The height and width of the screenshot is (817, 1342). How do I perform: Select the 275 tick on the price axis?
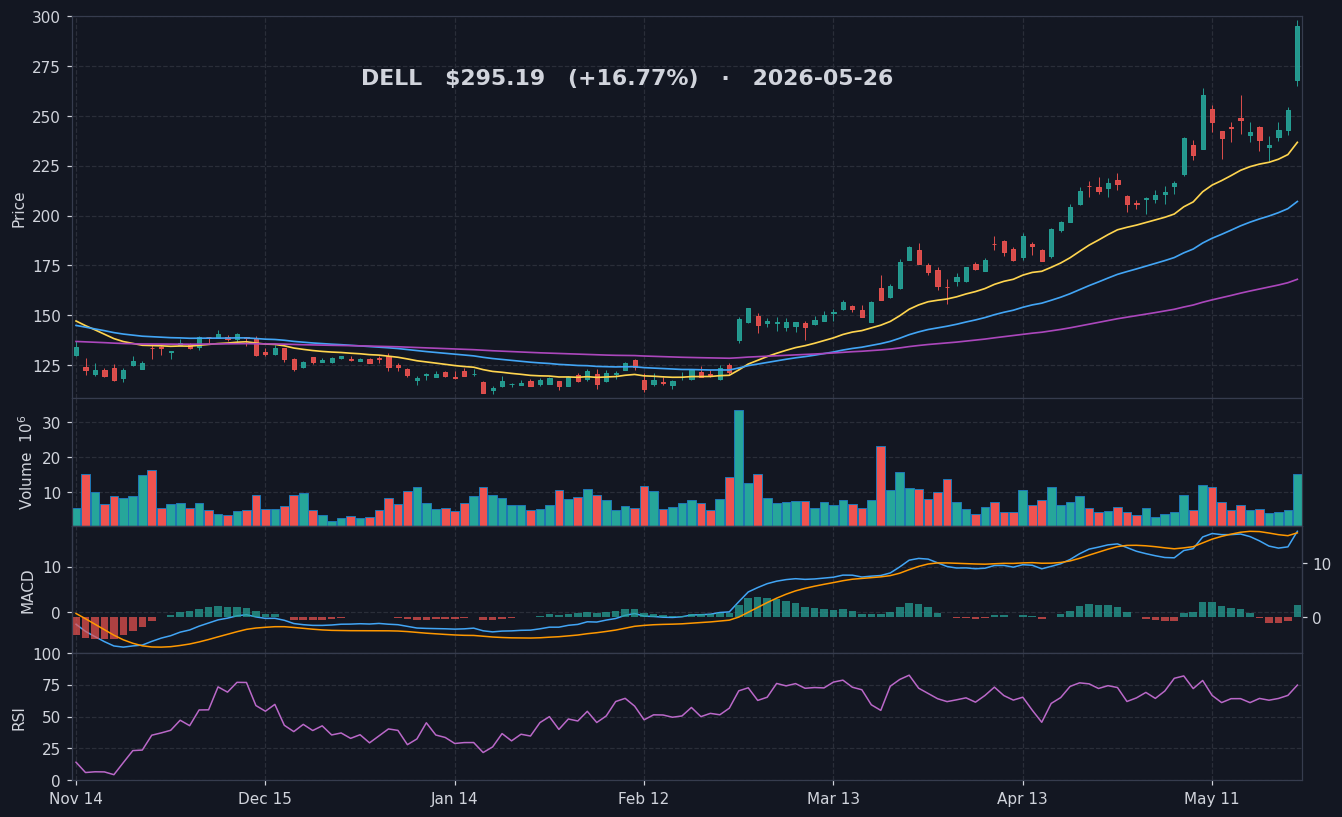(x=46, y=67)
